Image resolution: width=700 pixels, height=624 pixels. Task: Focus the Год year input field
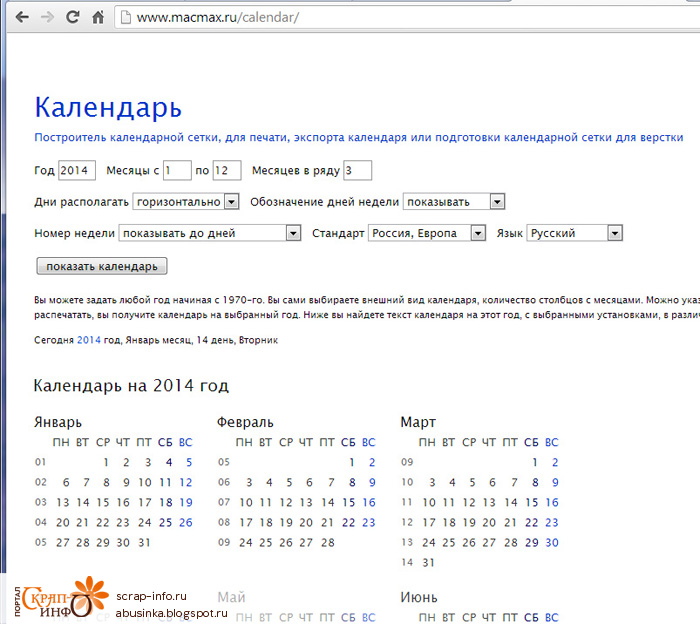pos(77,170)
